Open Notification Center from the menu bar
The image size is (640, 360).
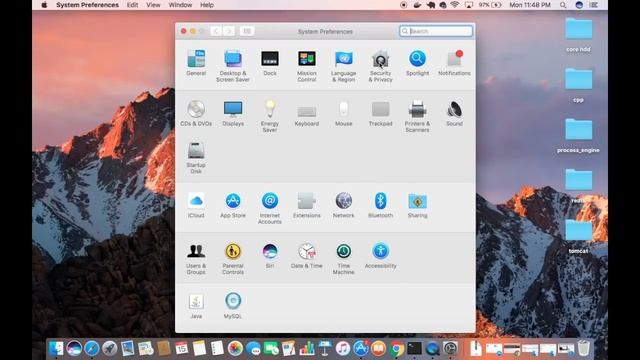tap(594, 5)
